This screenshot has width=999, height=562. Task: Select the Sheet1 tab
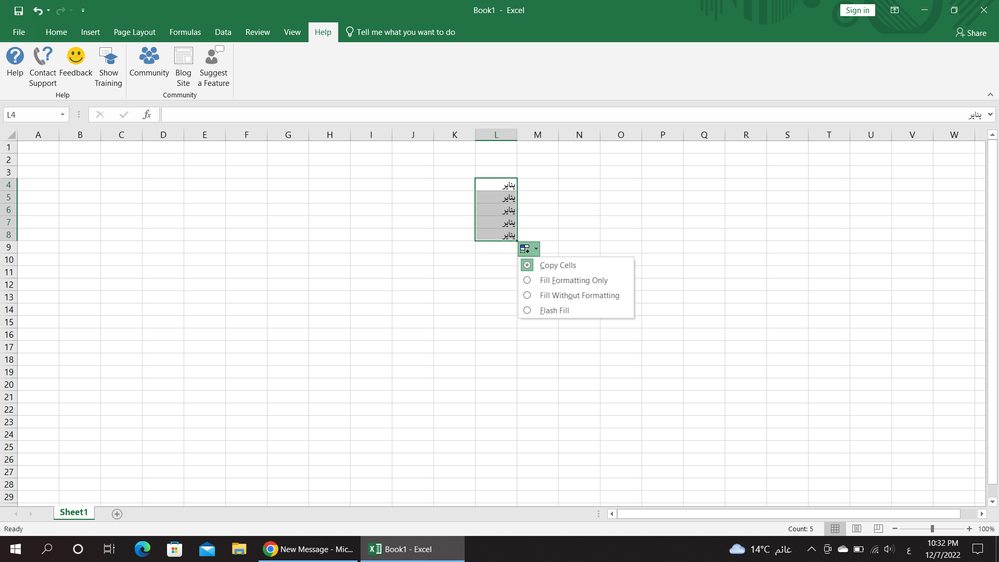click(73, 512)
